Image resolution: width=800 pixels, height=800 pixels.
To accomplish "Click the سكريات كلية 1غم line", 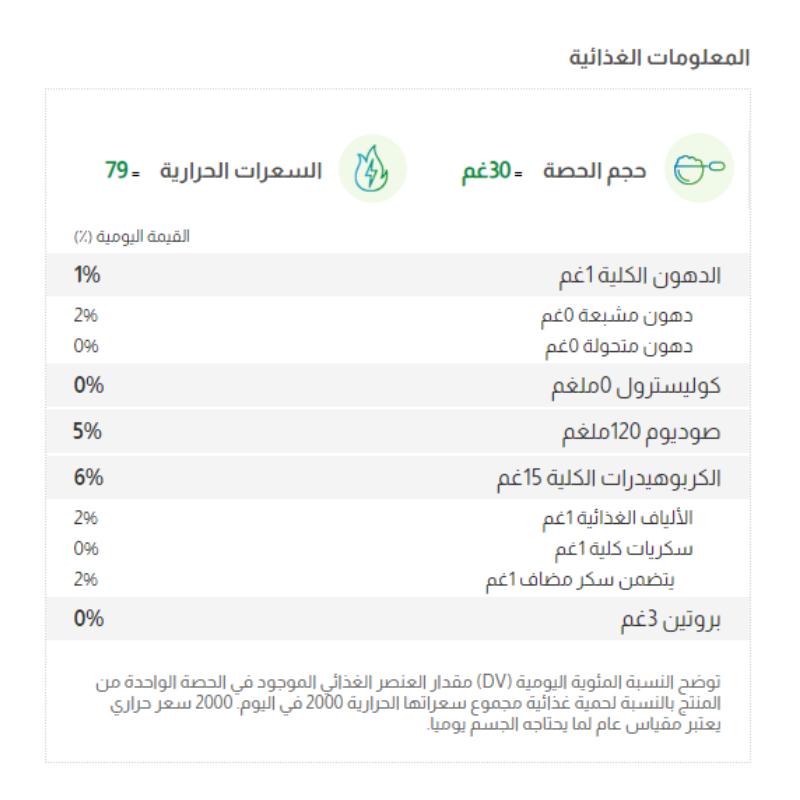I will point(624,549).
